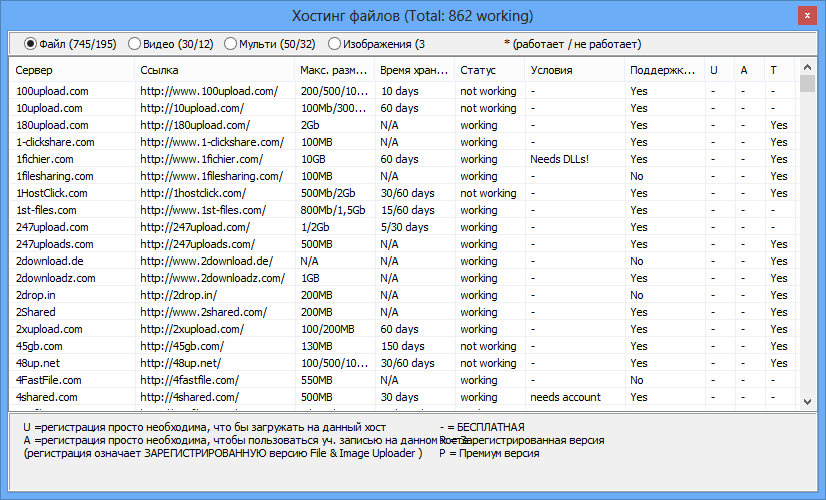Select the 1HostClick.com row
Viewport: 826px width, 500px height.
pos(404,193)
